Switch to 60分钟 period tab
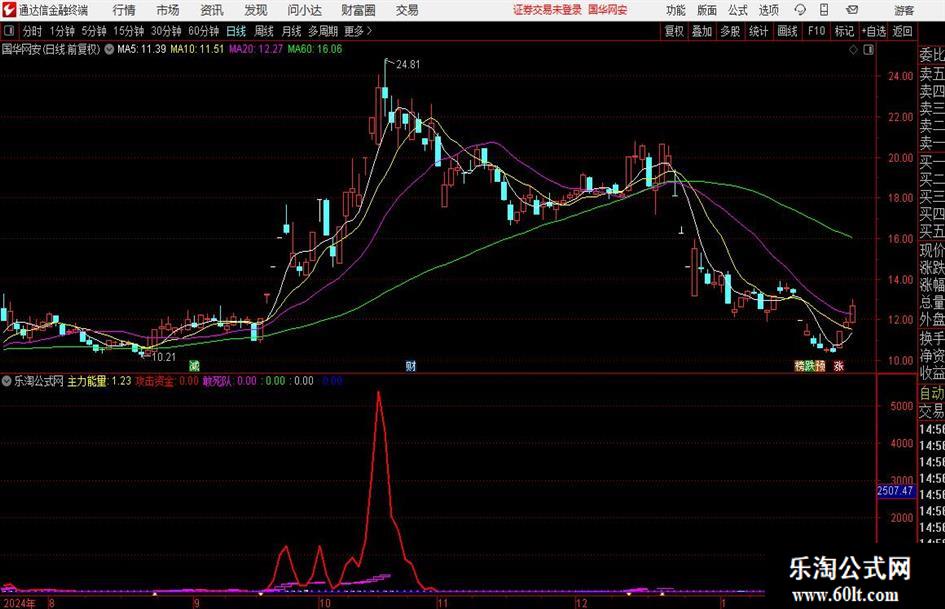945x609 pixels. (204, 31)
